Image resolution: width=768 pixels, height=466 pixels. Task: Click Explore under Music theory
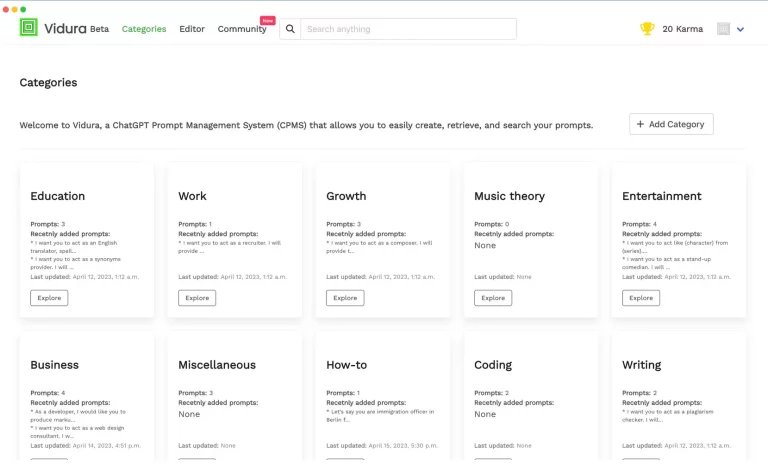click(493, 298)
